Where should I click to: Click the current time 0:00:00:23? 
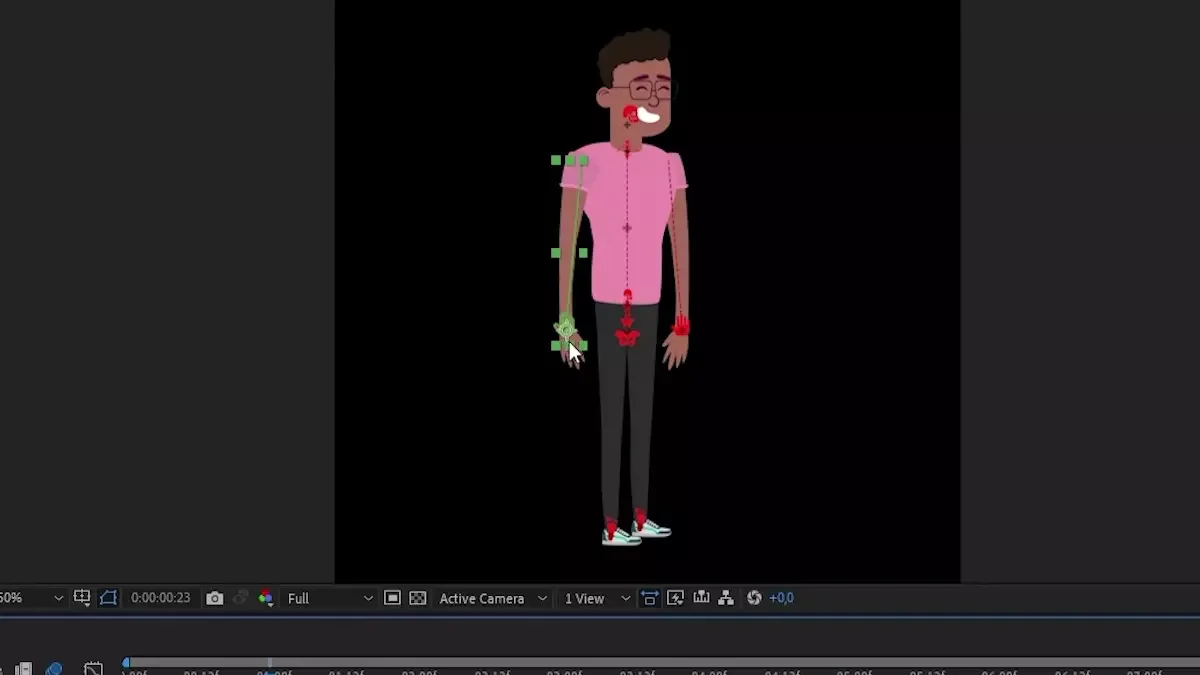tap(160, 598)
